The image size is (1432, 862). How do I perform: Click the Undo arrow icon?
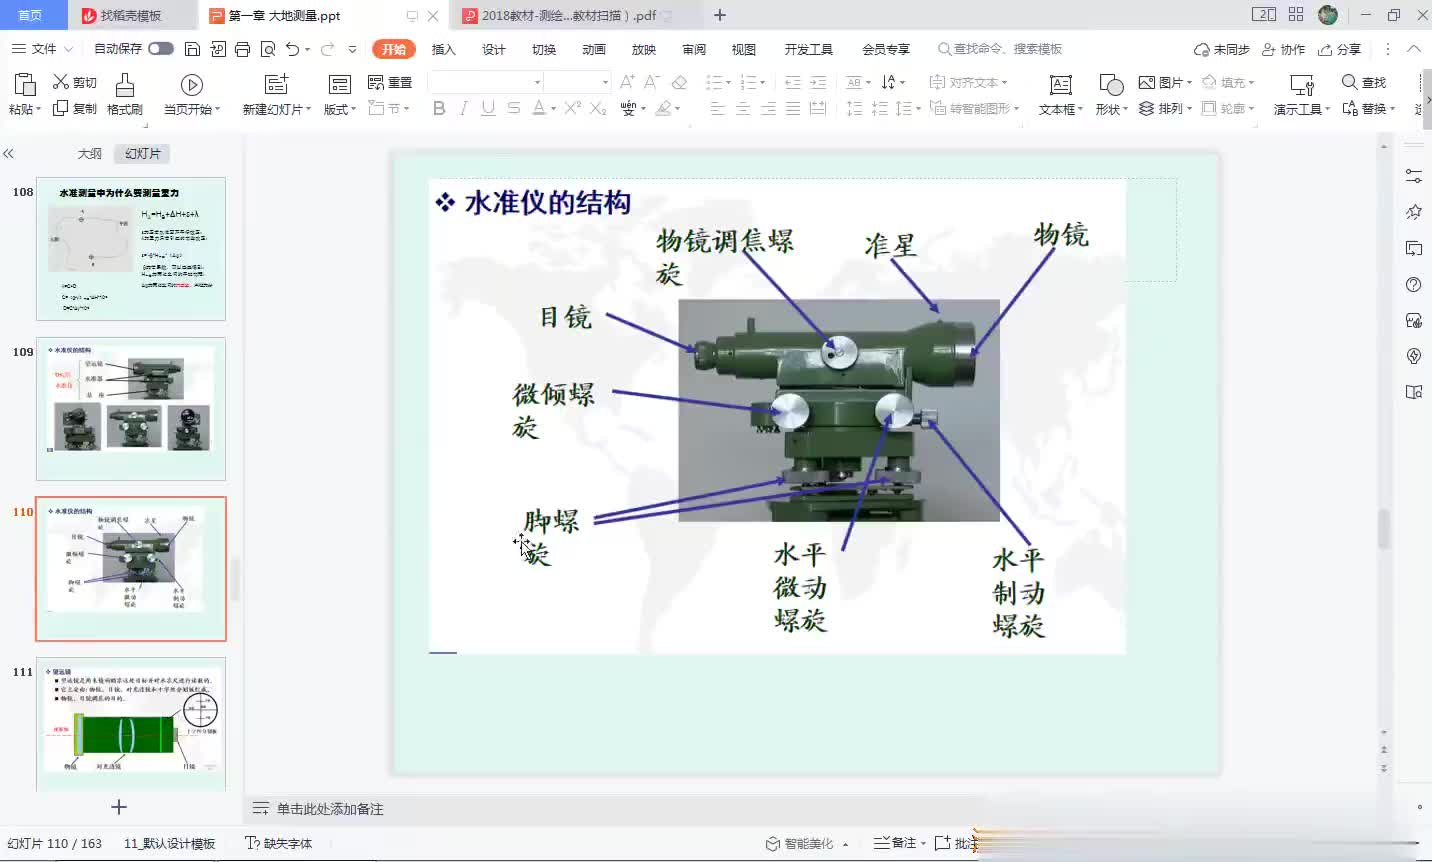[x=292, y=49]
